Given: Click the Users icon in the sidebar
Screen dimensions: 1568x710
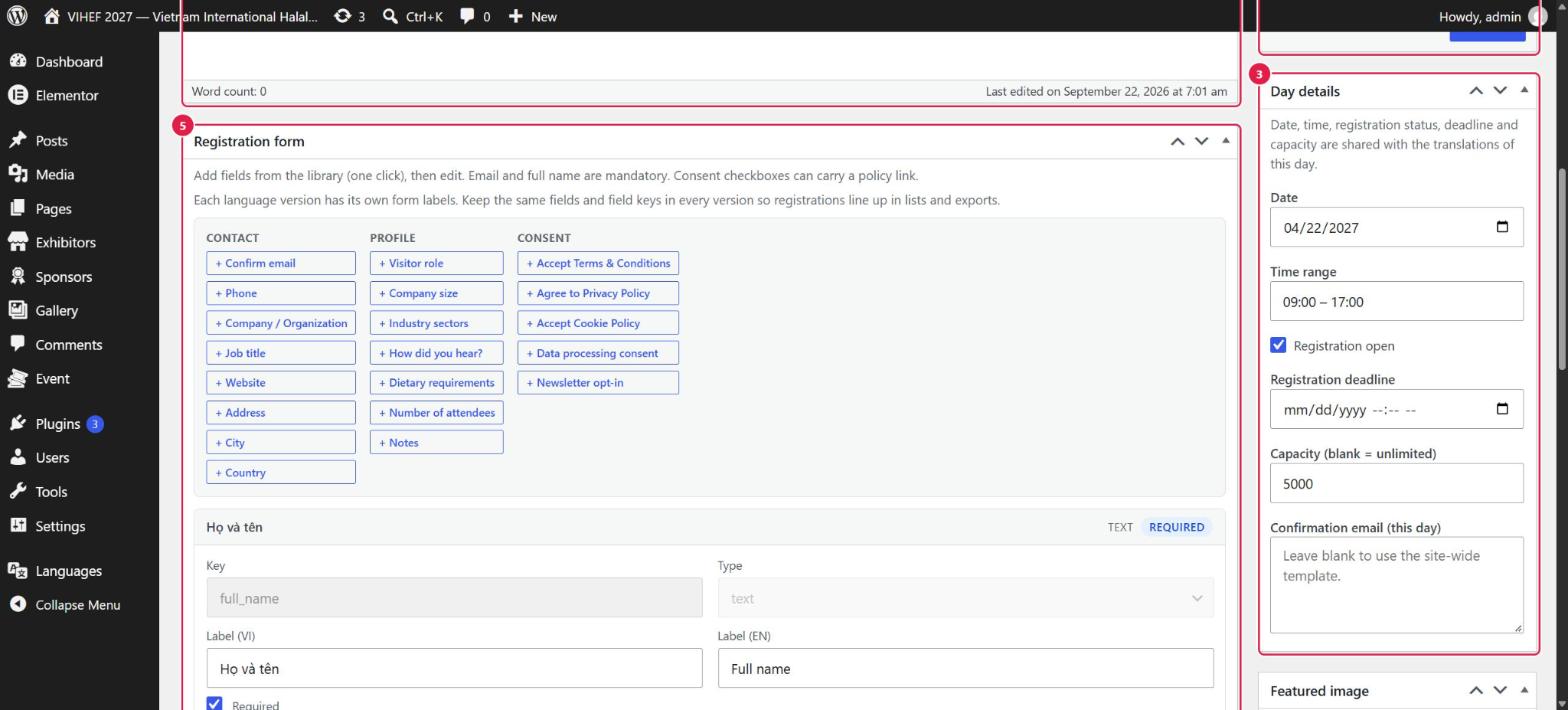Looking at the screenshot, I should coord(17,457).
